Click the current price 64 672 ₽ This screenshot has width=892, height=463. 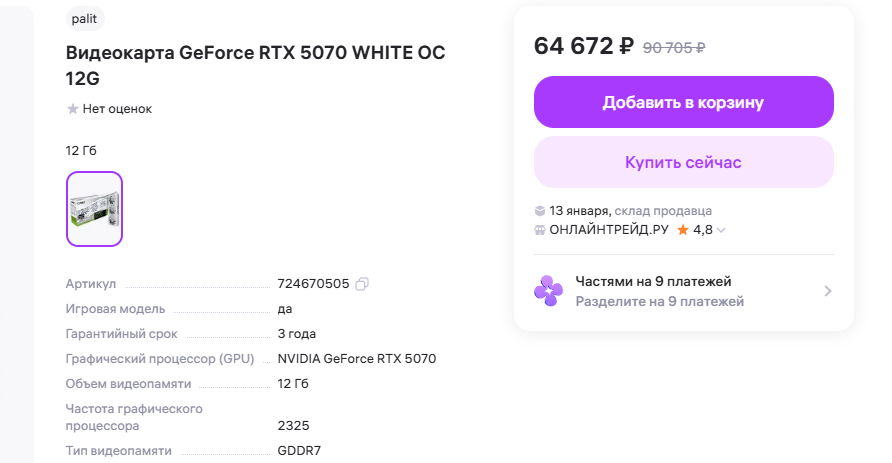point(583,46)
